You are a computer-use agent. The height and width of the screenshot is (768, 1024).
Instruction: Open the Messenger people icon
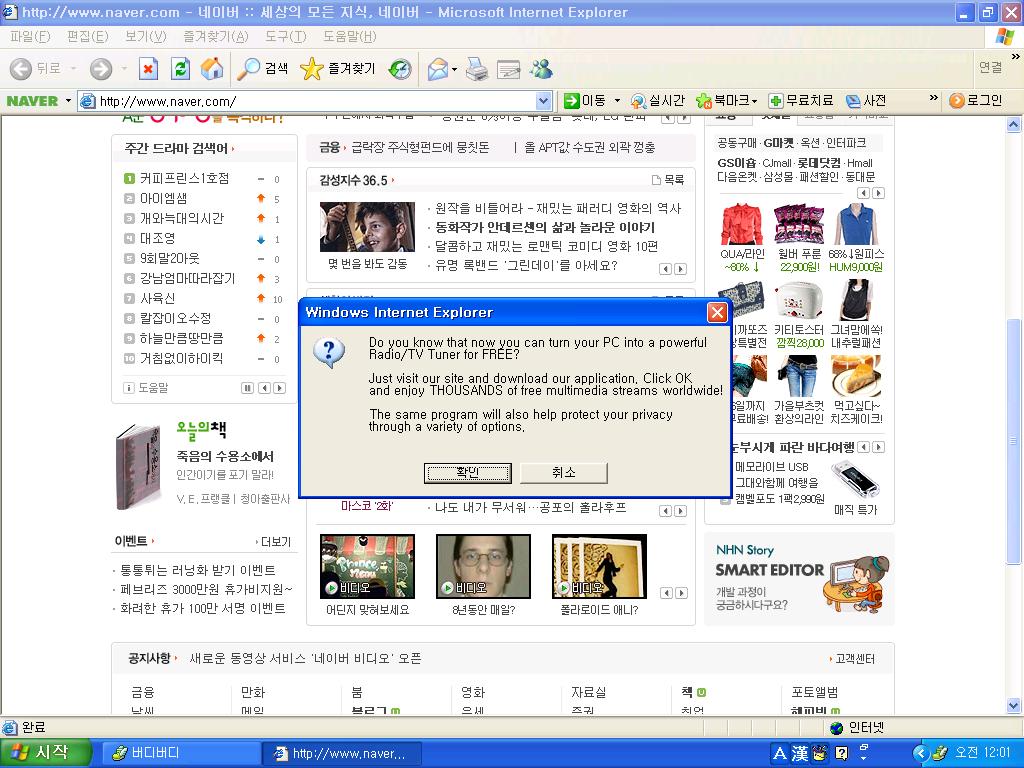click(541, 69)
